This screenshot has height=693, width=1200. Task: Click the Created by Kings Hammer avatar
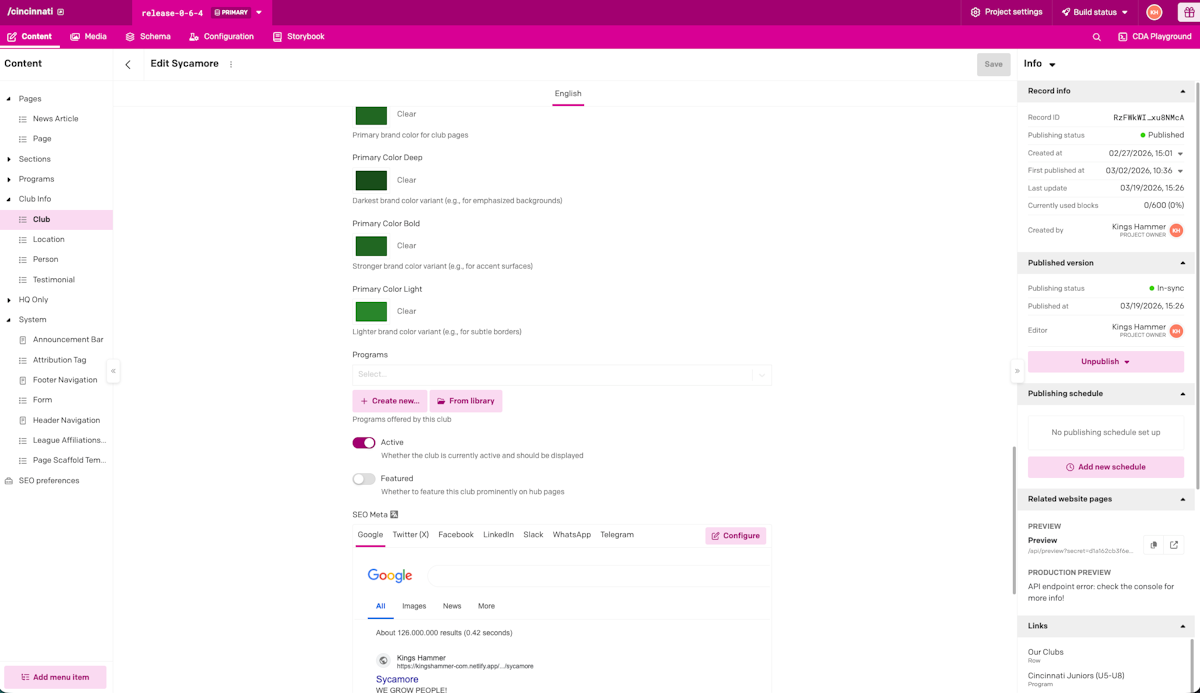coord(1176,230)
